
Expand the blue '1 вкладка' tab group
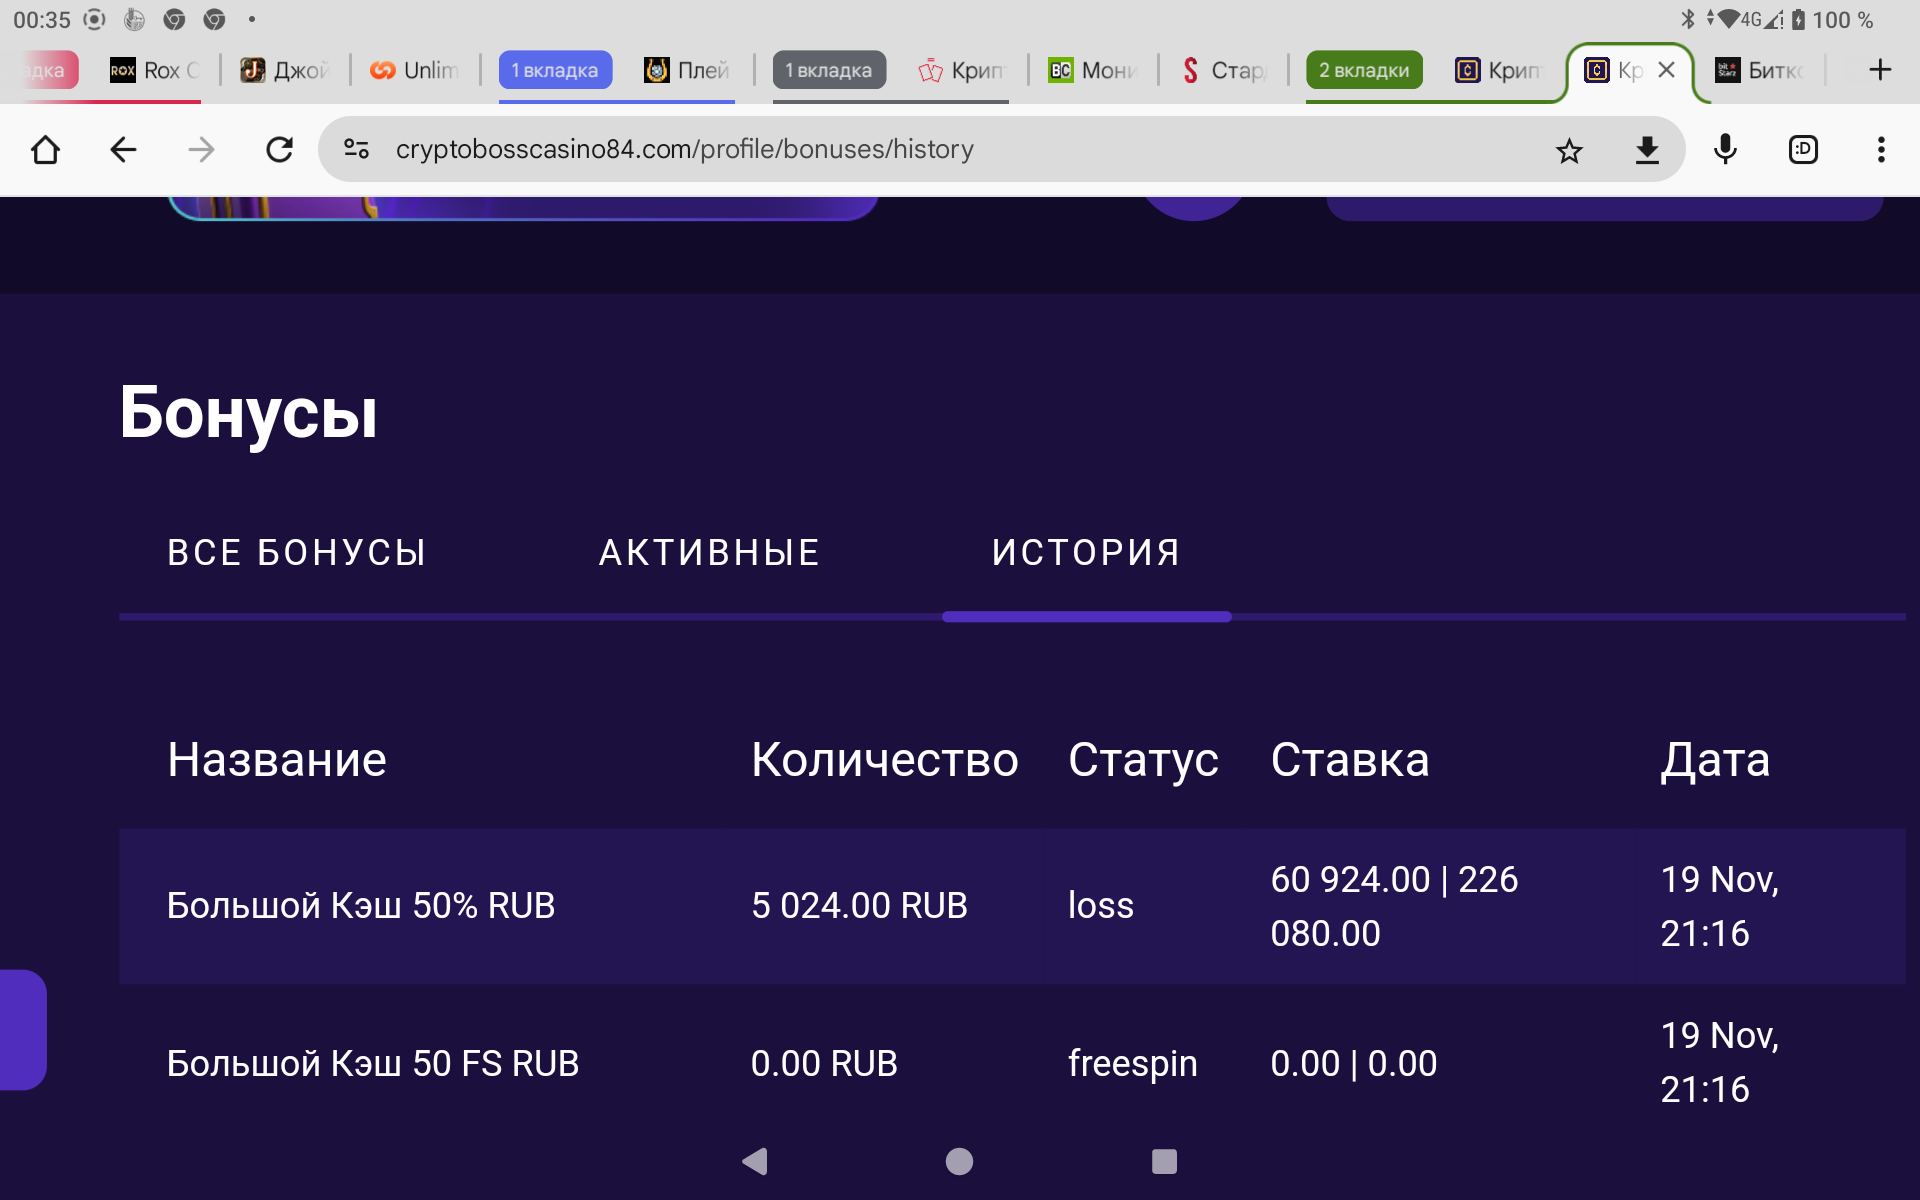click(x=555, y=70)
